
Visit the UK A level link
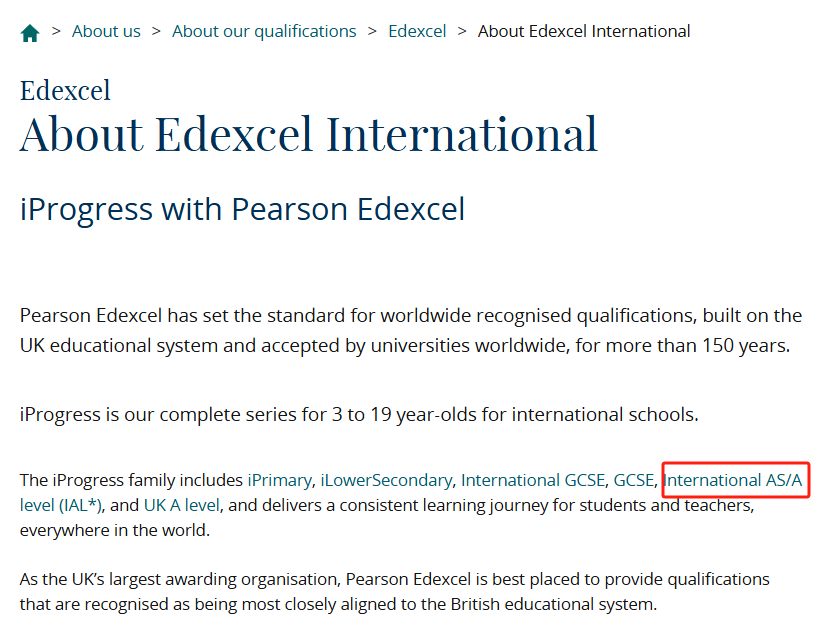point(182,505)
